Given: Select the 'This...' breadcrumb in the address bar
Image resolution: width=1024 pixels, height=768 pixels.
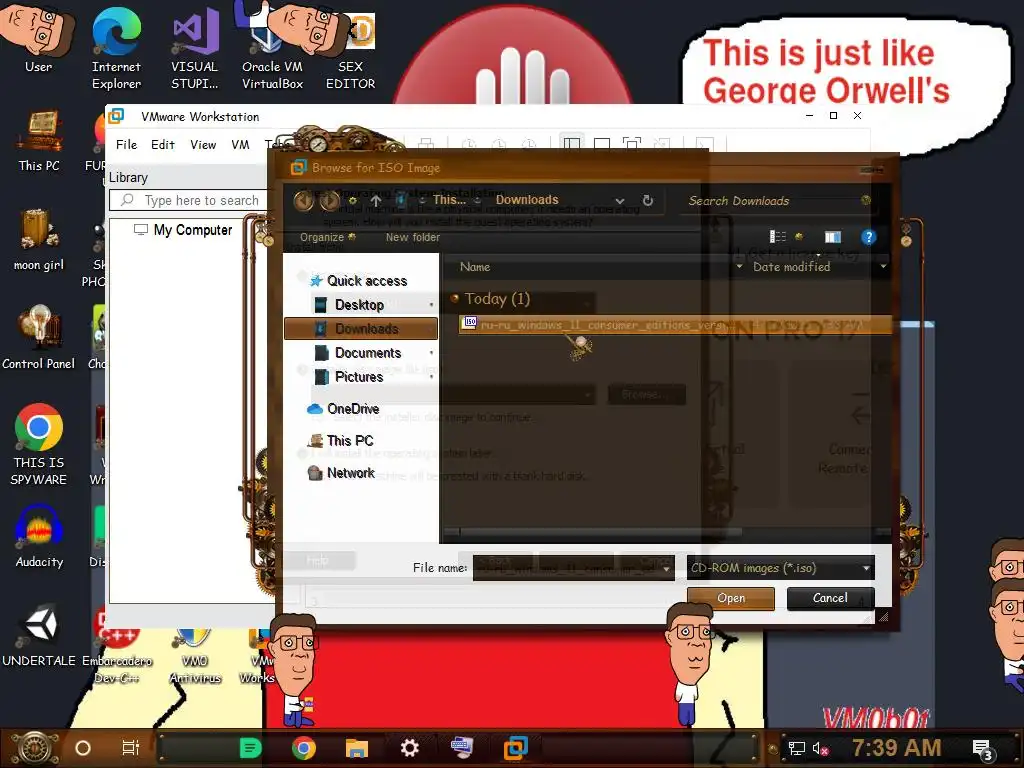Looking at the screenshot, I should tap(449, 200).
